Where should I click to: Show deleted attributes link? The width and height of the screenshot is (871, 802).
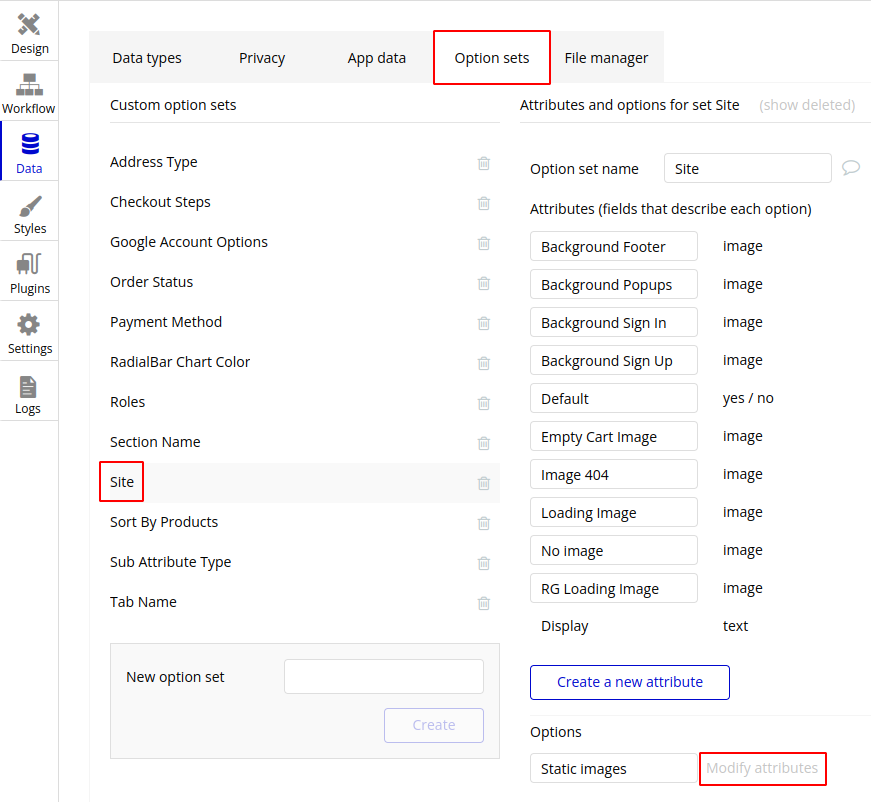[x=807, y=105]
